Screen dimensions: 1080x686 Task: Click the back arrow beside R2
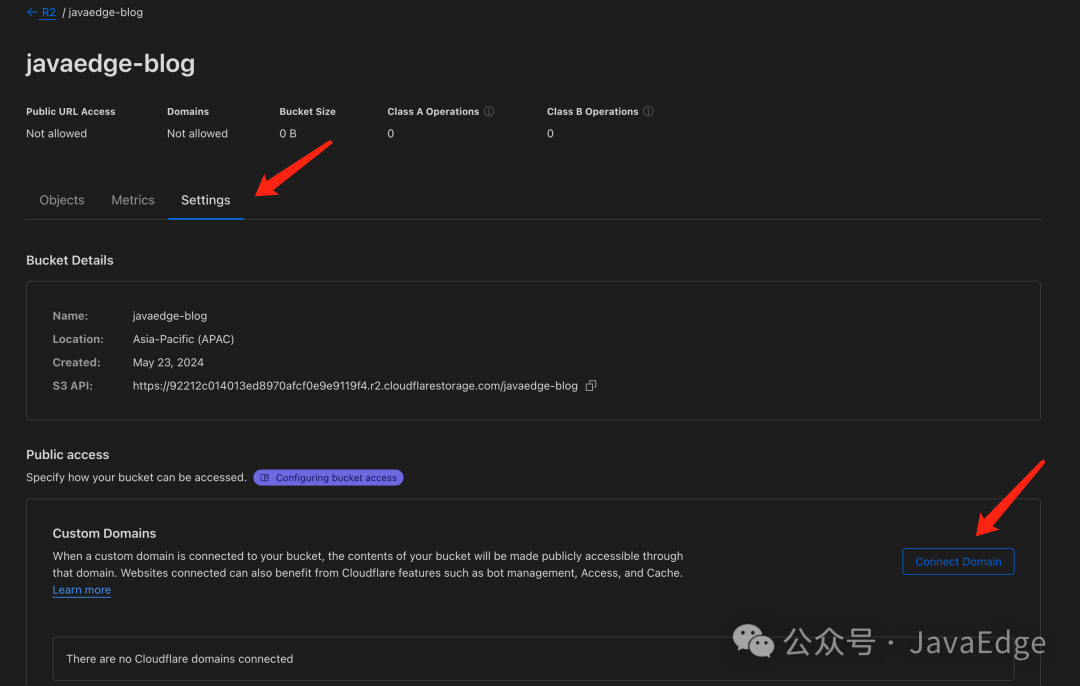point(32,12)
